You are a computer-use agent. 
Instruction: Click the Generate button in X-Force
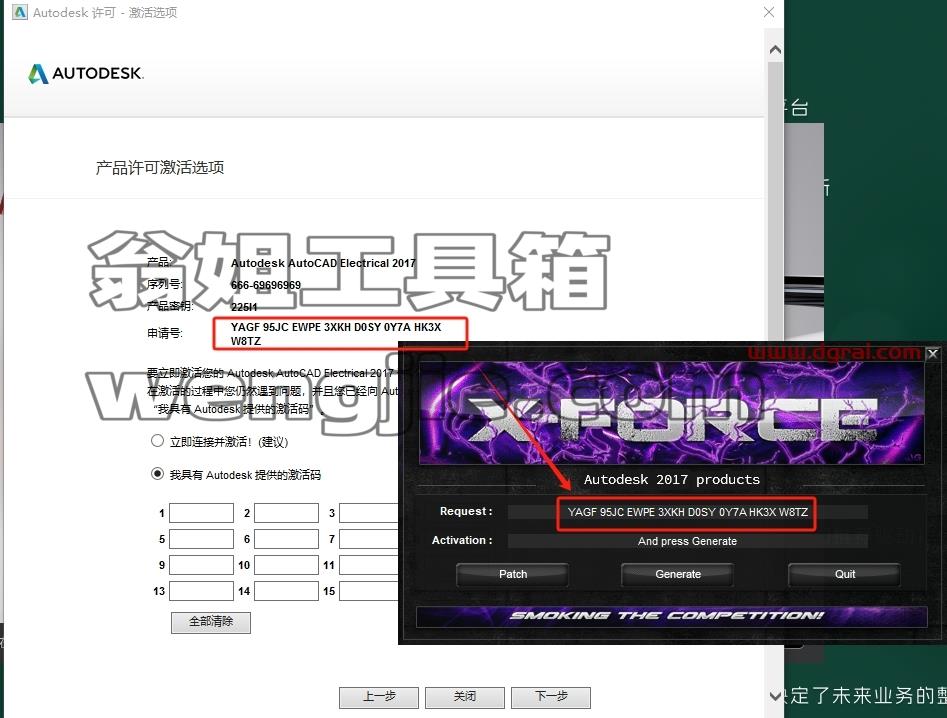point(678,574)
